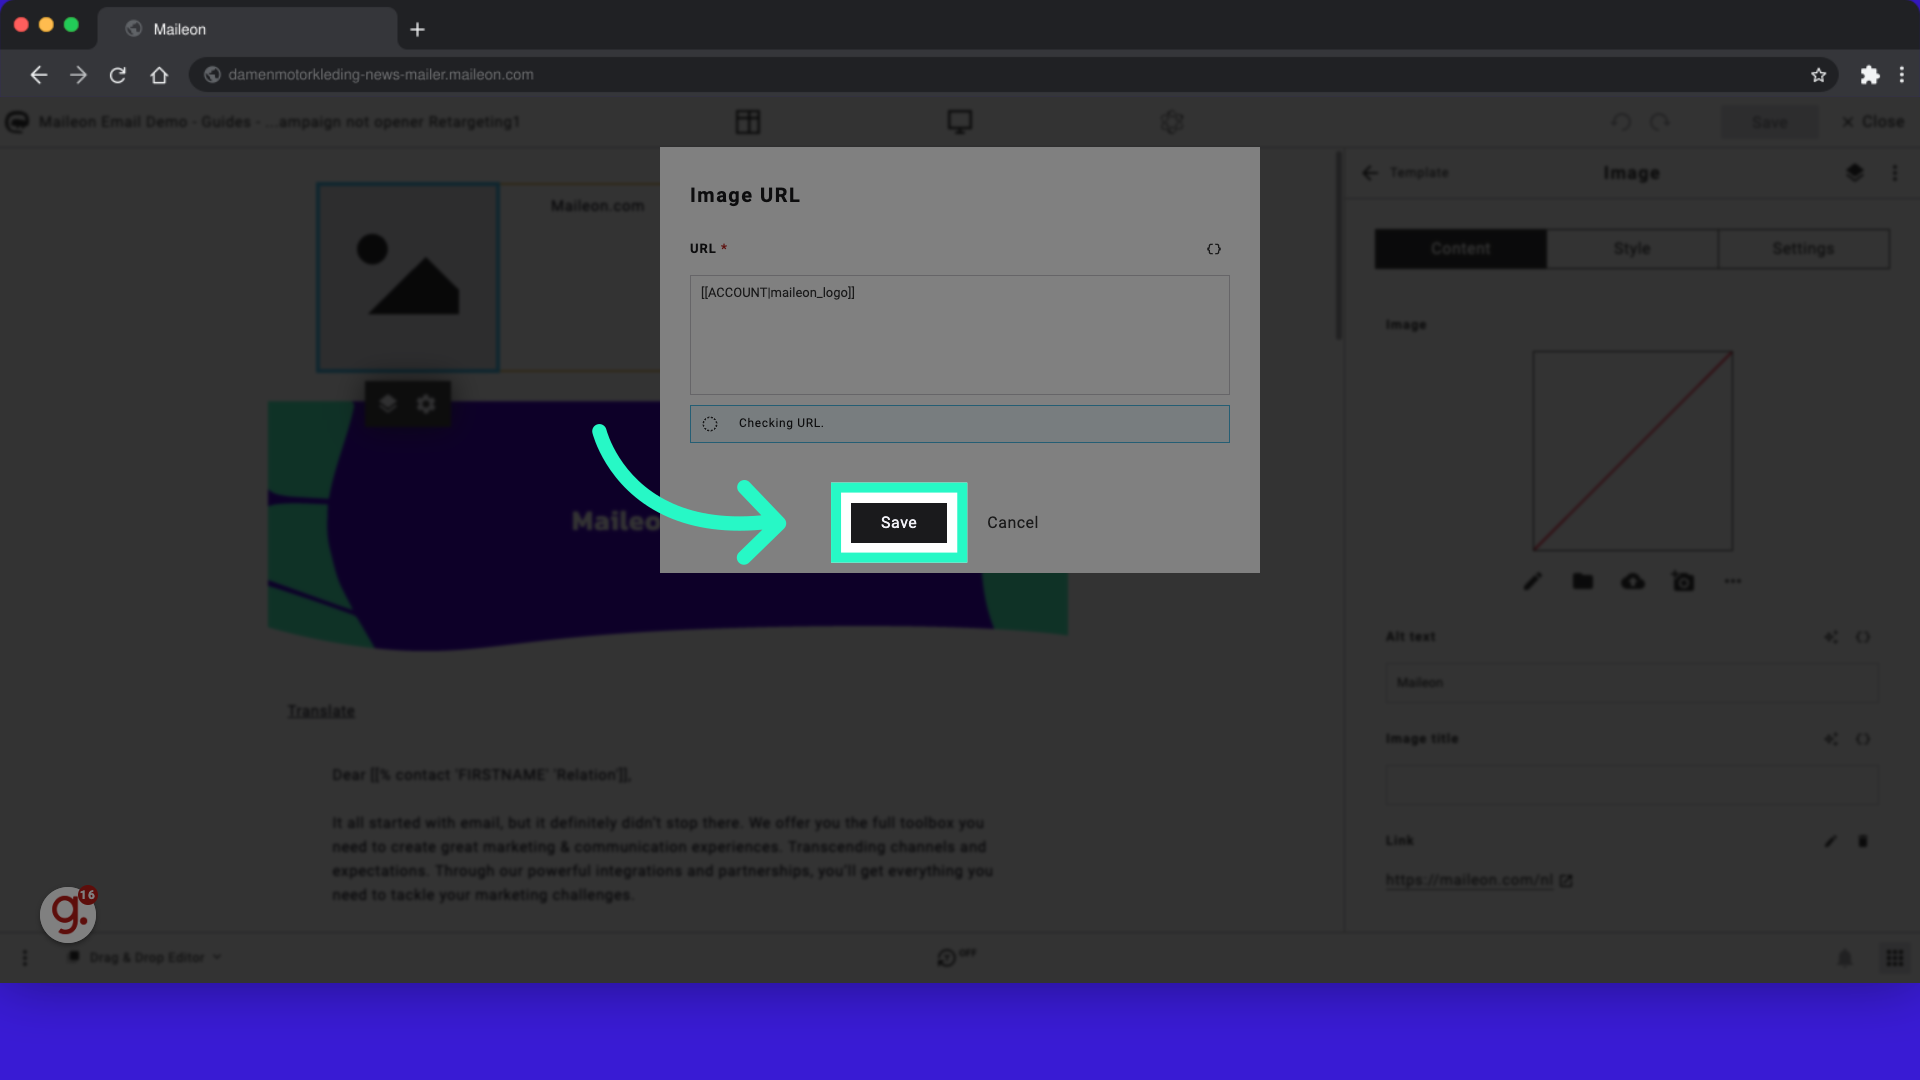Open Image title share icon
The width and height of the screenshot is (1920, 1080).
[x=1830, y=739]
